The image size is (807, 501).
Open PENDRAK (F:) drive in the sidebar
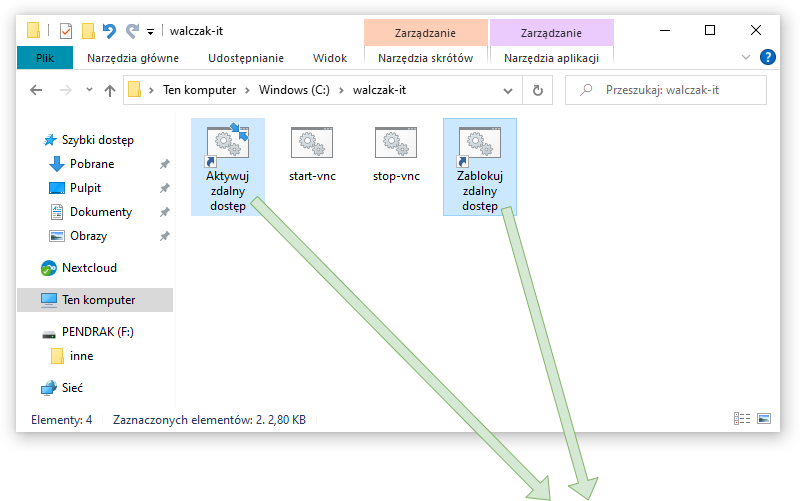pos(98,332)
